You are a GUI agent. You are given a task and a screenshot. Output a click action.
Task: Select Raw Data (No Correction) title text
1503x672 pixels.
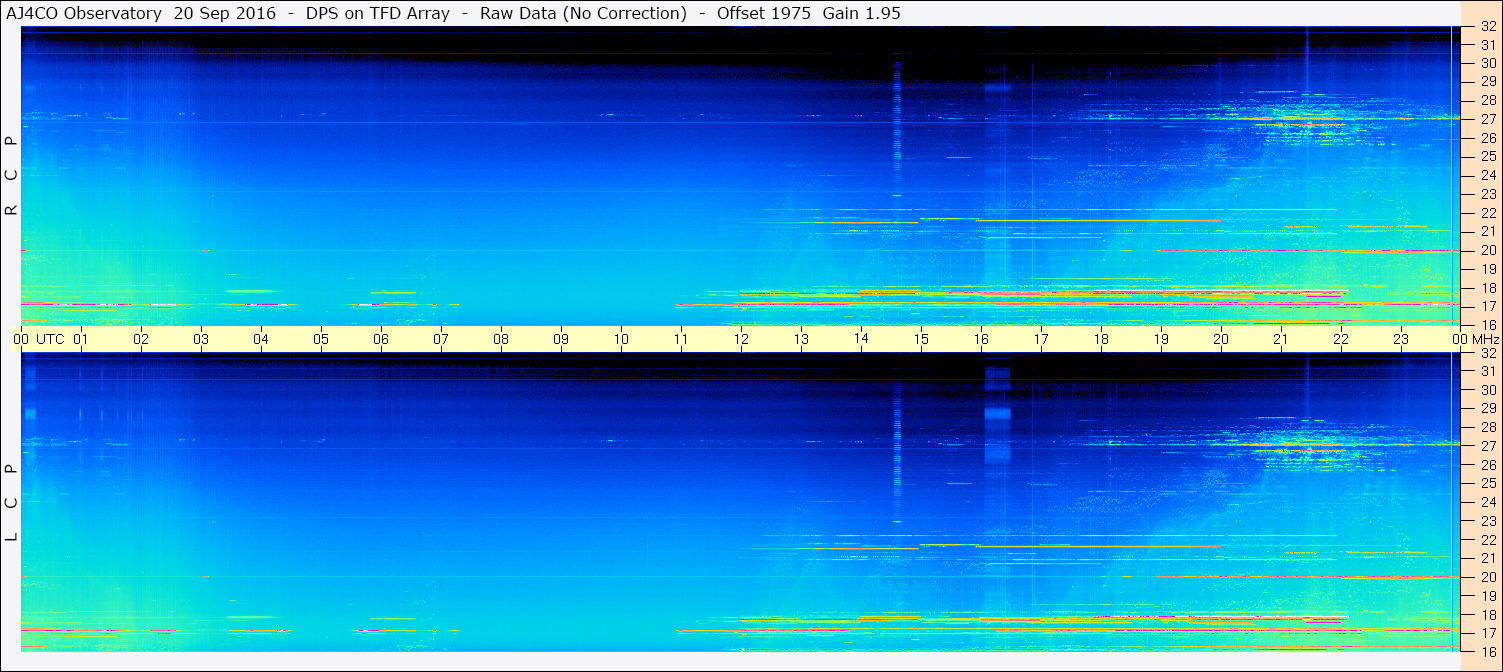point(583,14)
